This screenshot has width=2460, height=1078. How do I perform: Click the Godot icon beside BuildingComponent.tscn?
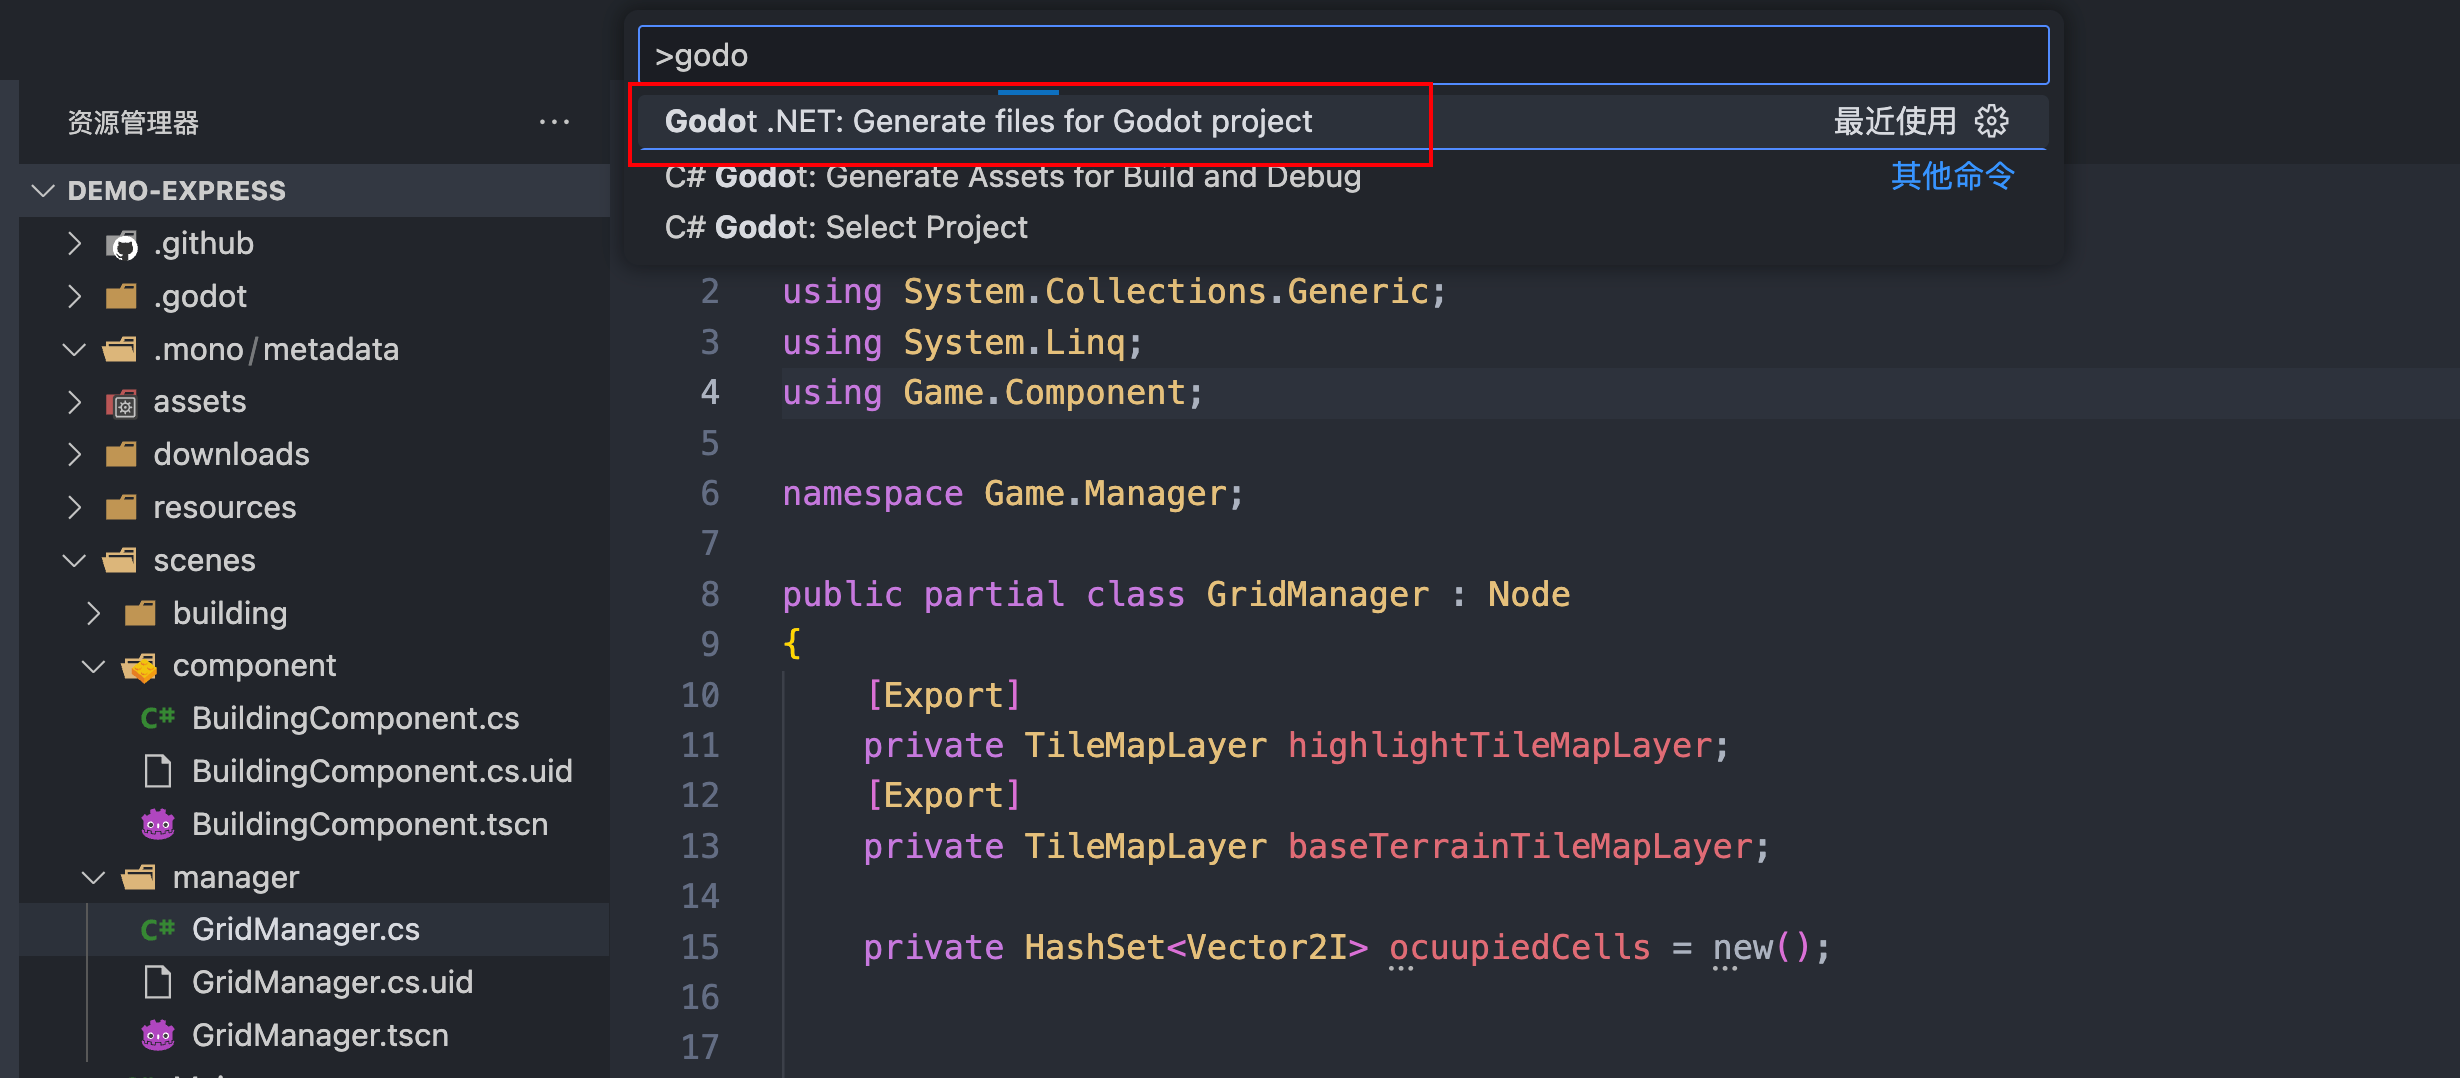pos(158,824)
